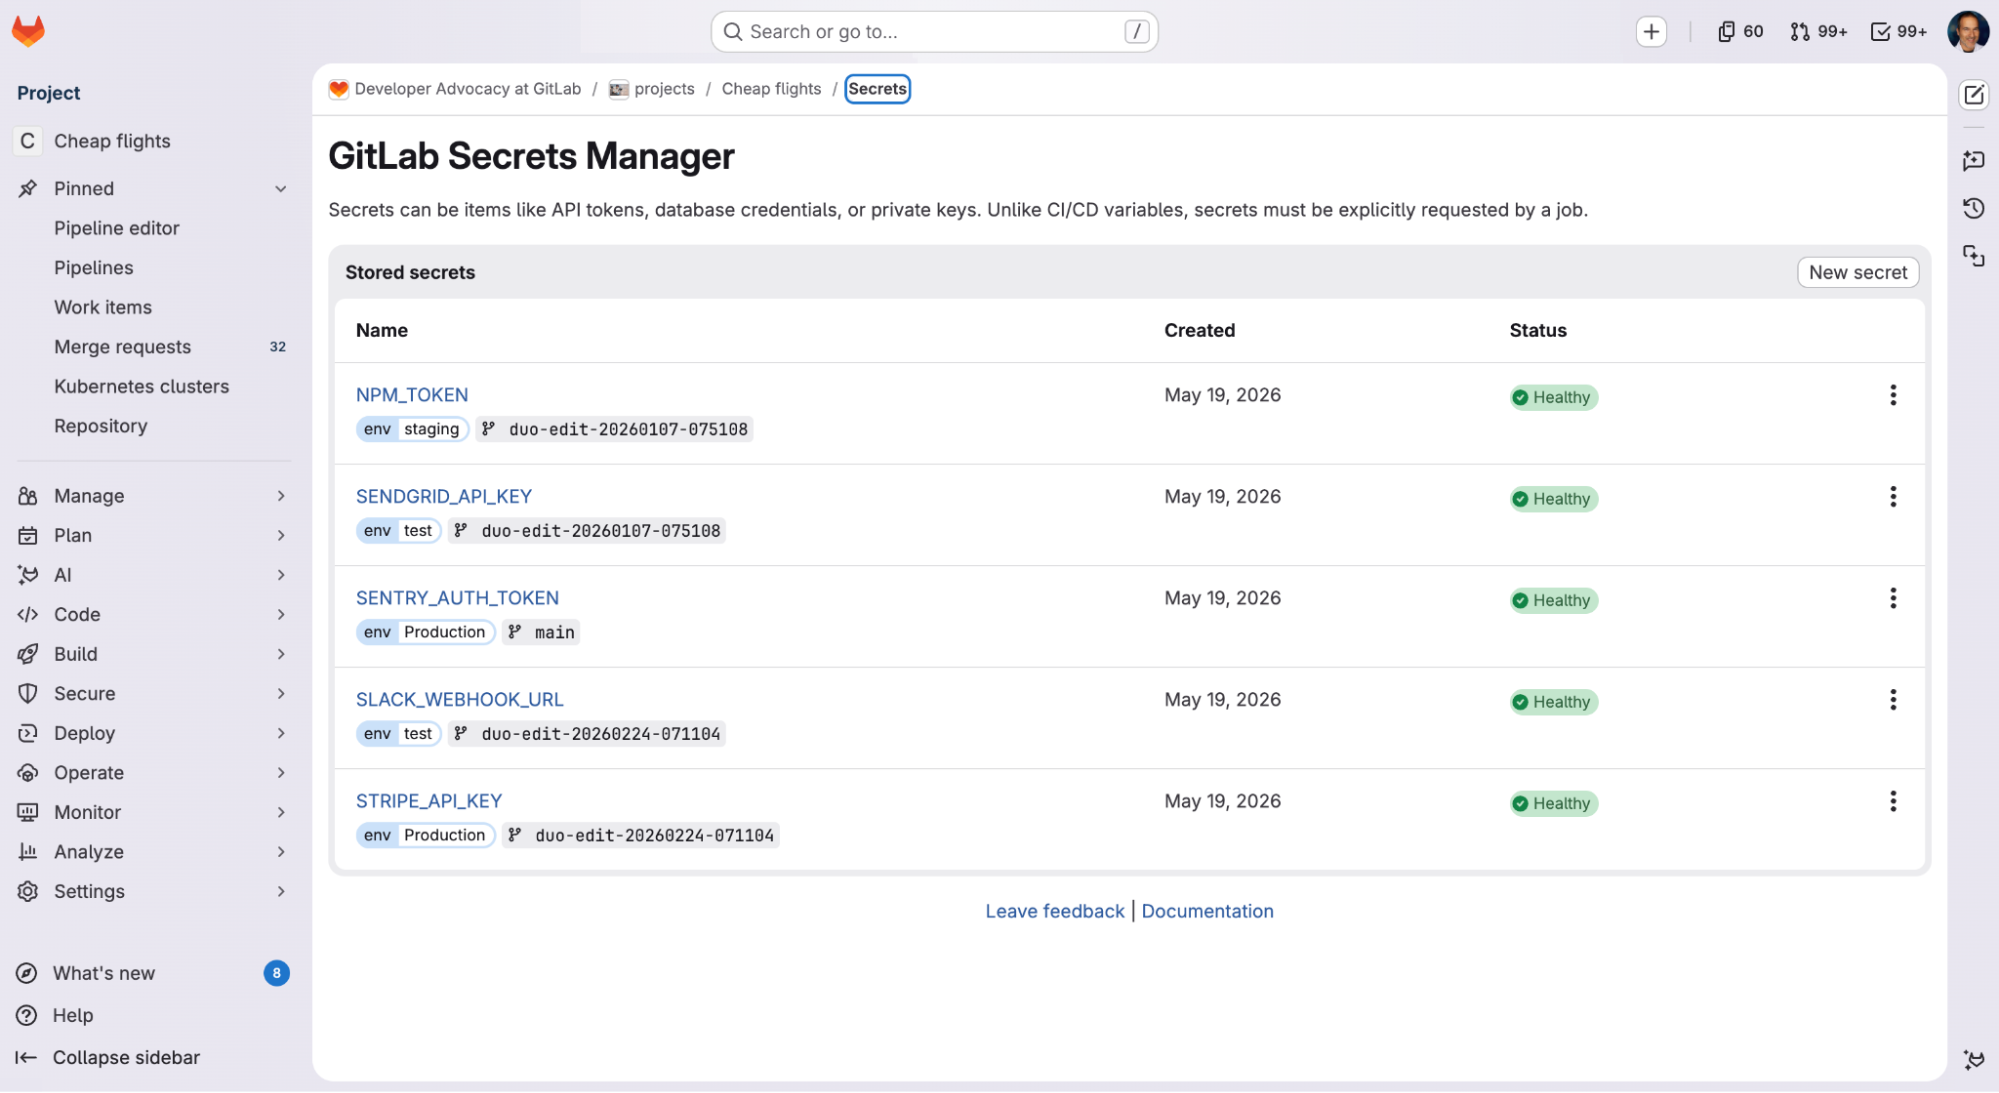Open the SLACK_WEBHOOK_URL secret link
Viewport: 1999px width, 1093px height.
pyautogui.click(x=460, y=700)
